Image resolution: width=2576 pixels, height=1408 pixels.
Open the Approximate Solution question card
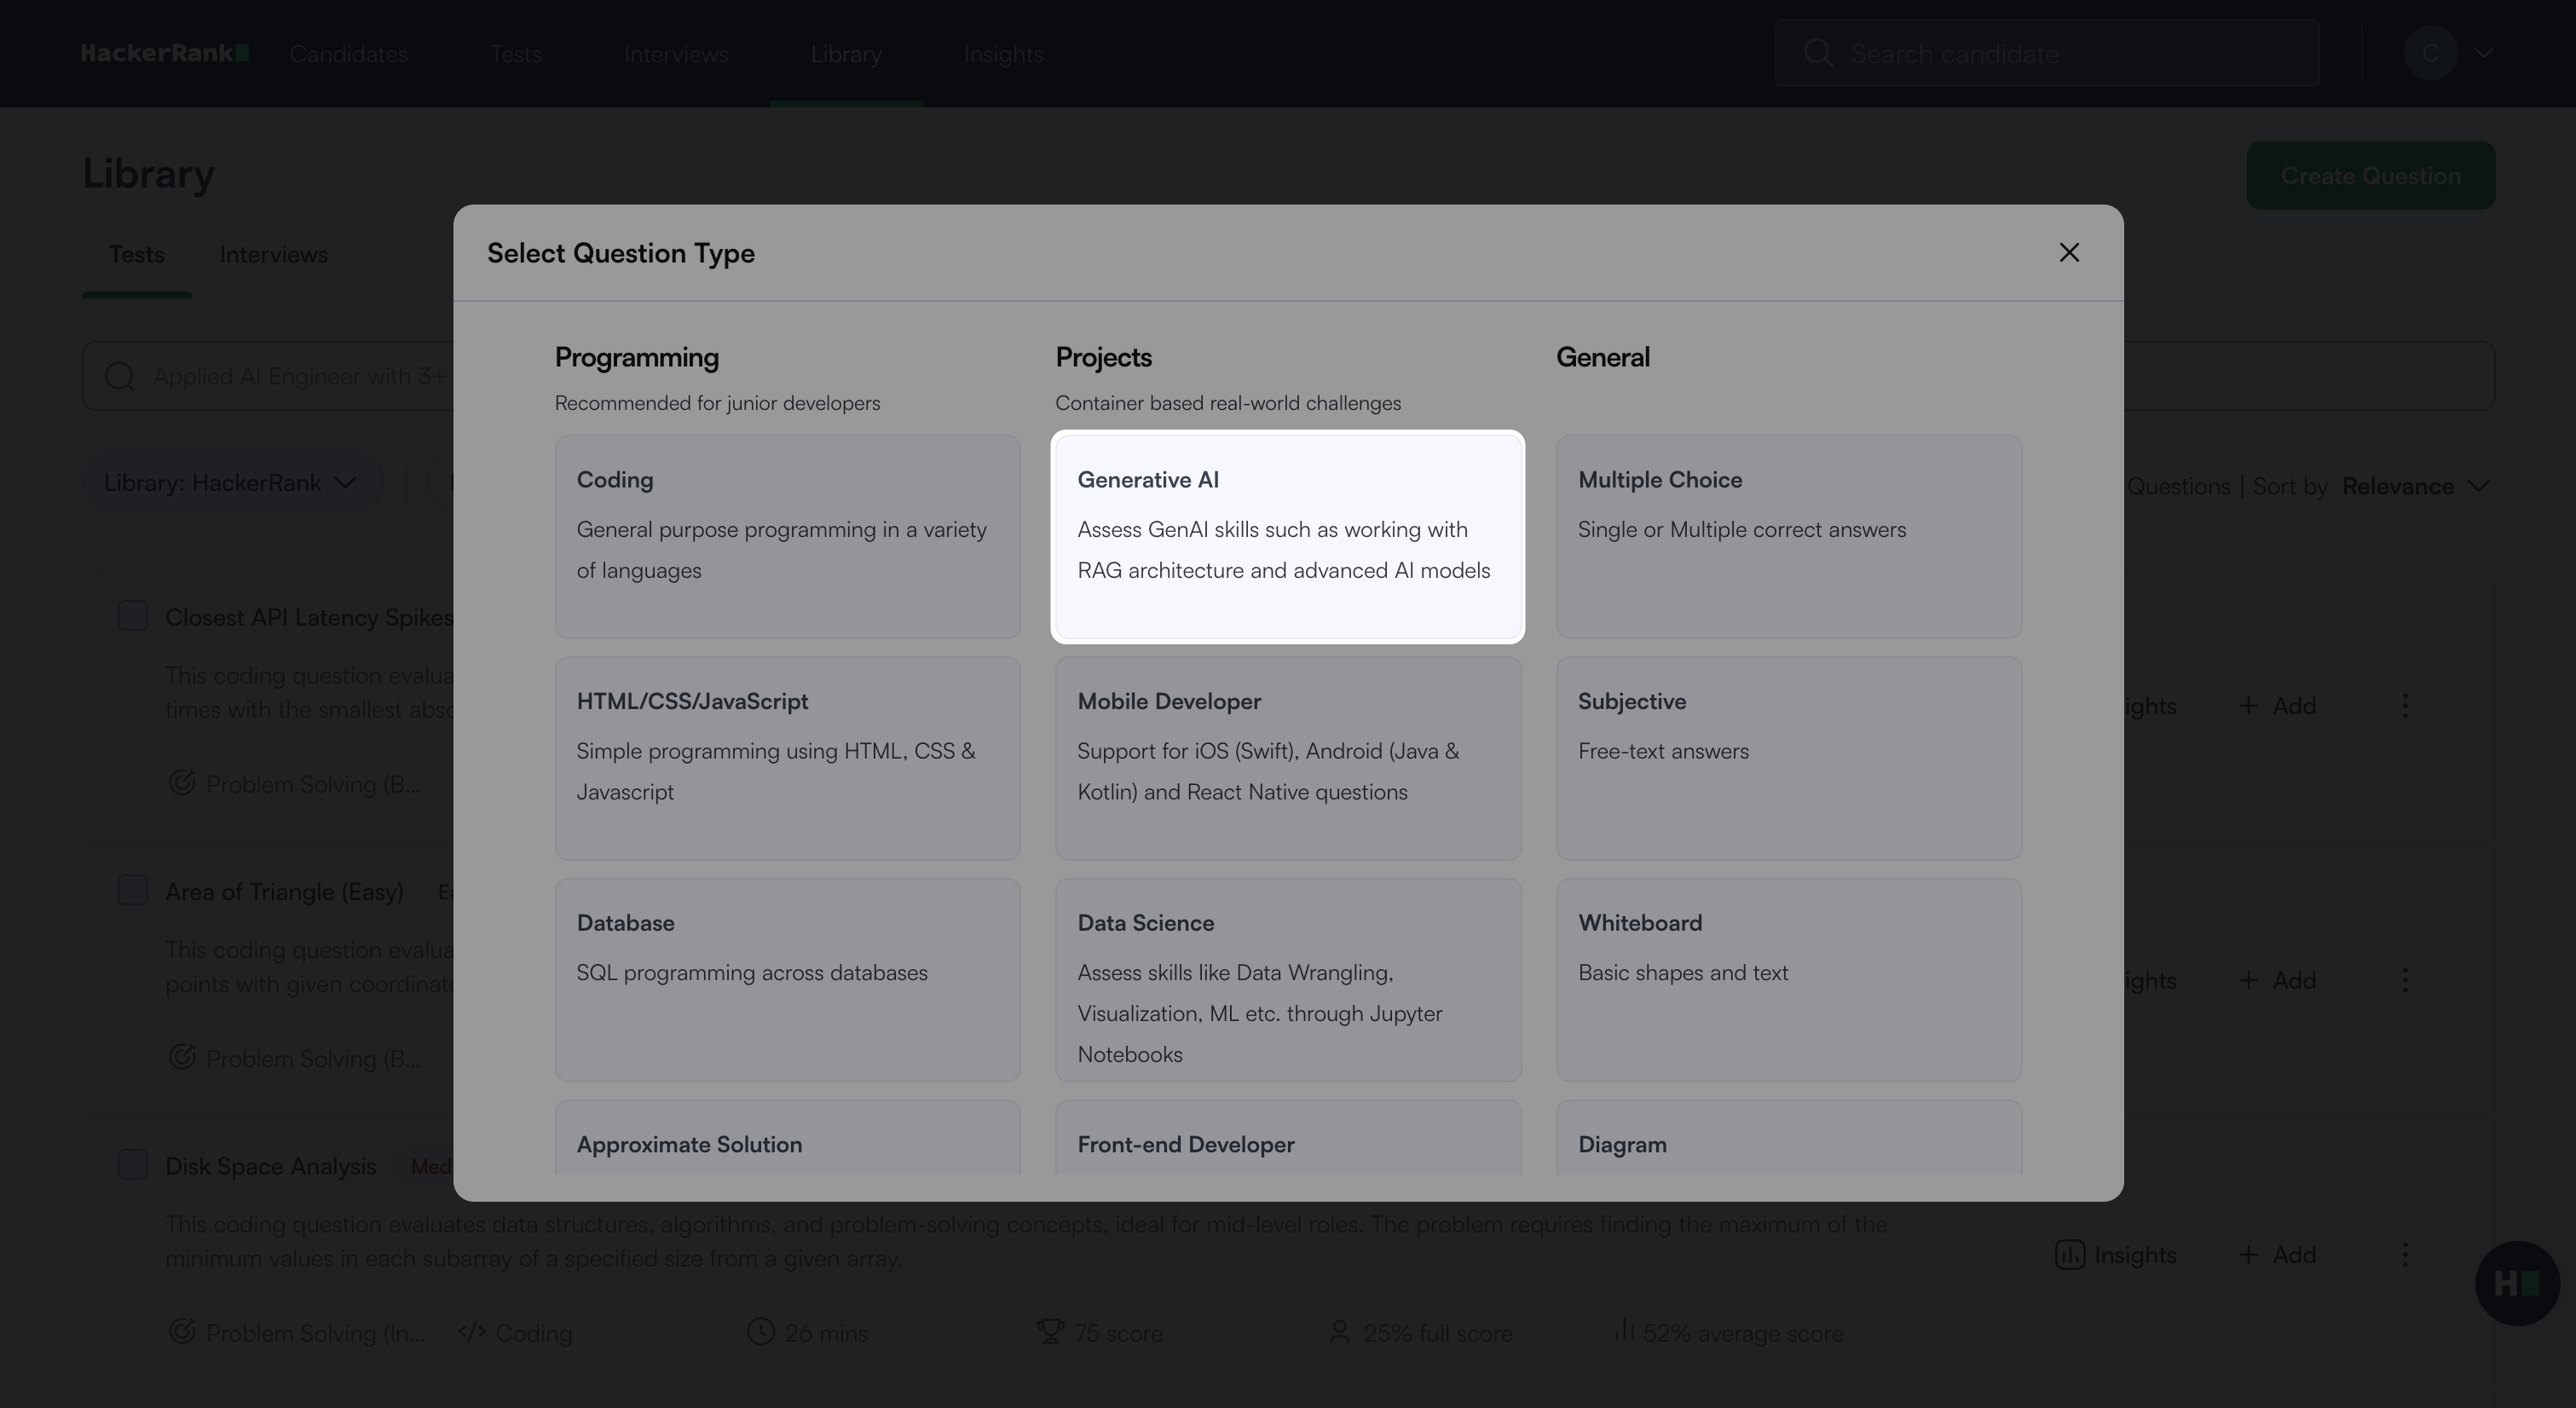(x=788, y=1138)
